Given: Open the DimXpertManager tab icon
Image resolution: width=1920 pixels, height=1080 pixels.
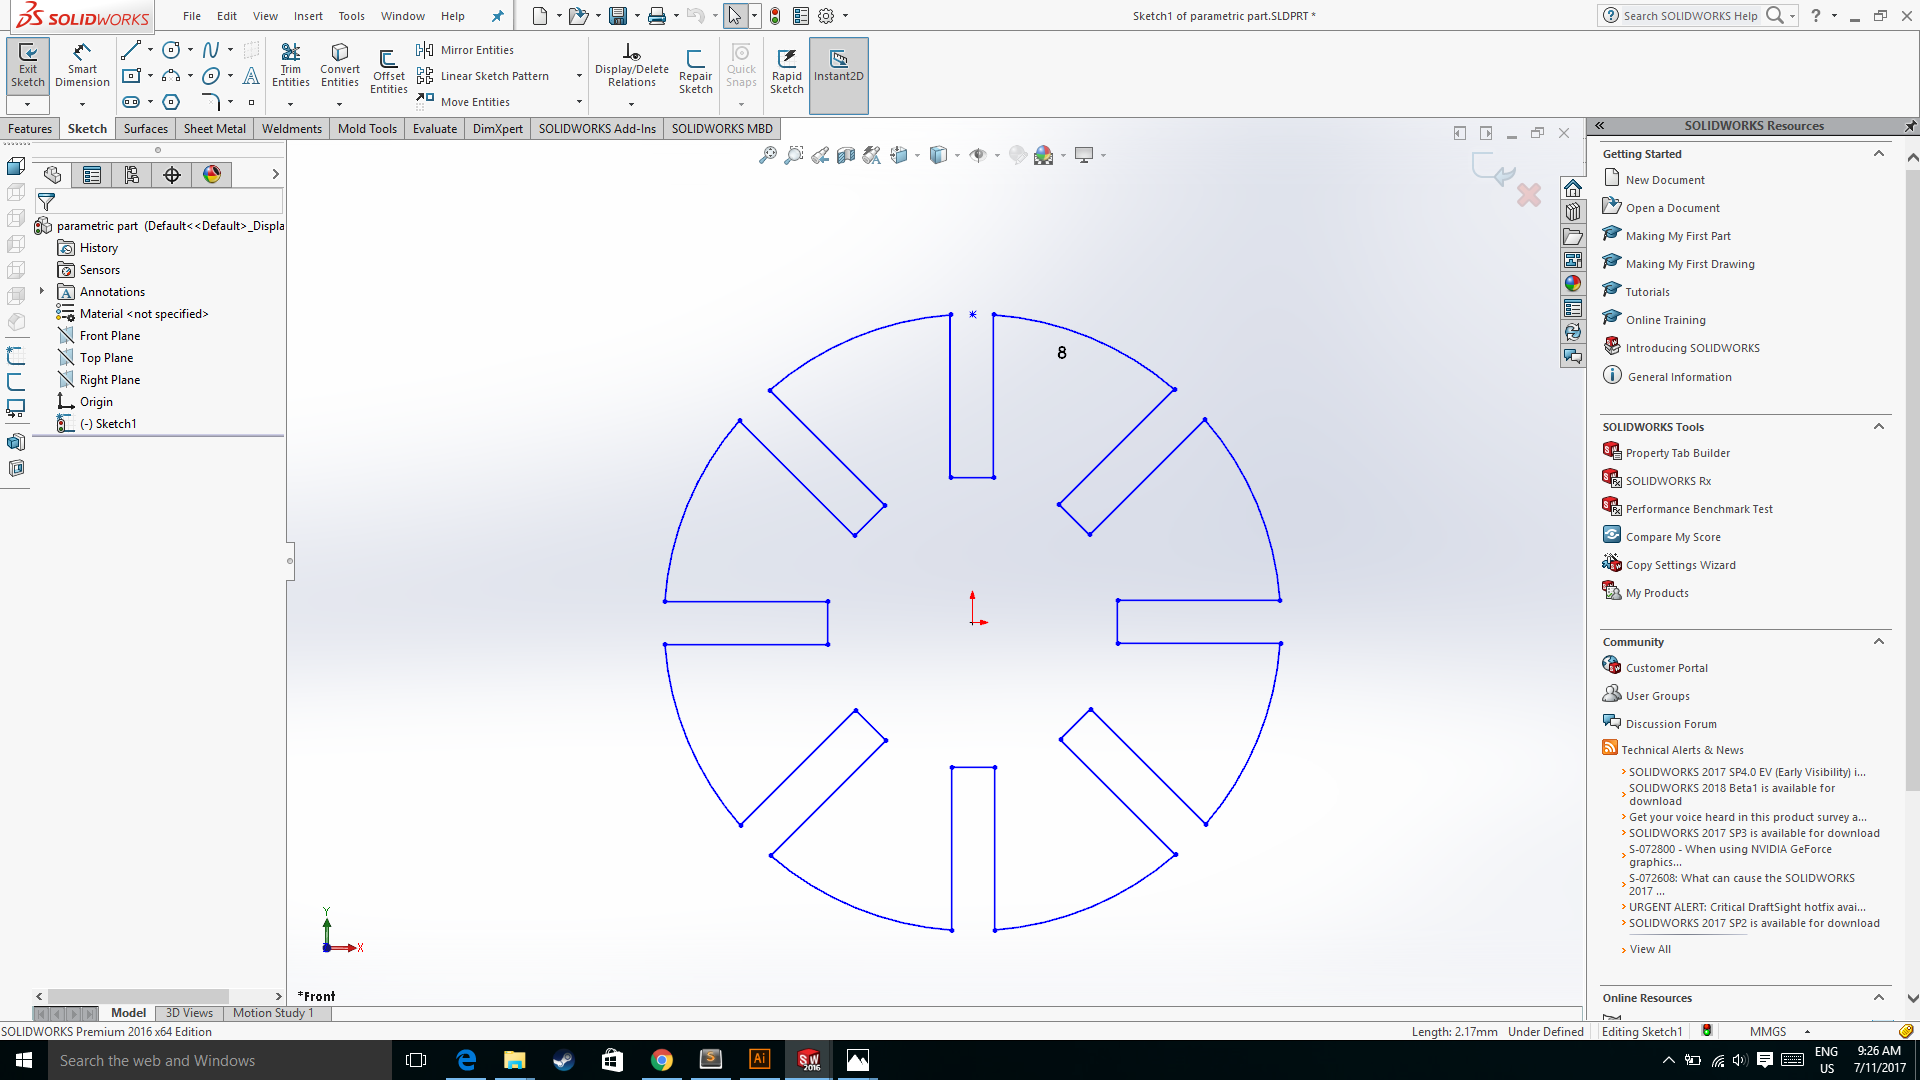Looking at the screenshot, I should coord(172,175).
